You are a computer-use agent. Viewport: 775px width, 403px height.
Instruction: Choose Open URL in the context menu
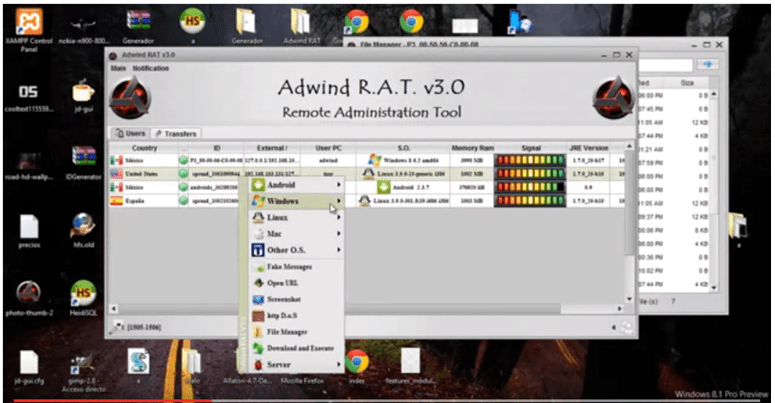(296, 283)
